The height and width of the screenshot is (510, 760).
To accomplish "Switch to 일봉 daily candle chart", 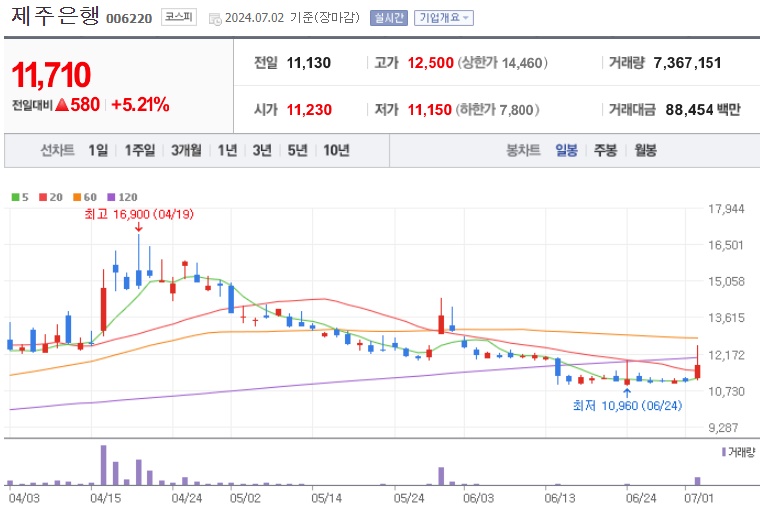I will (x=566, y=150).
